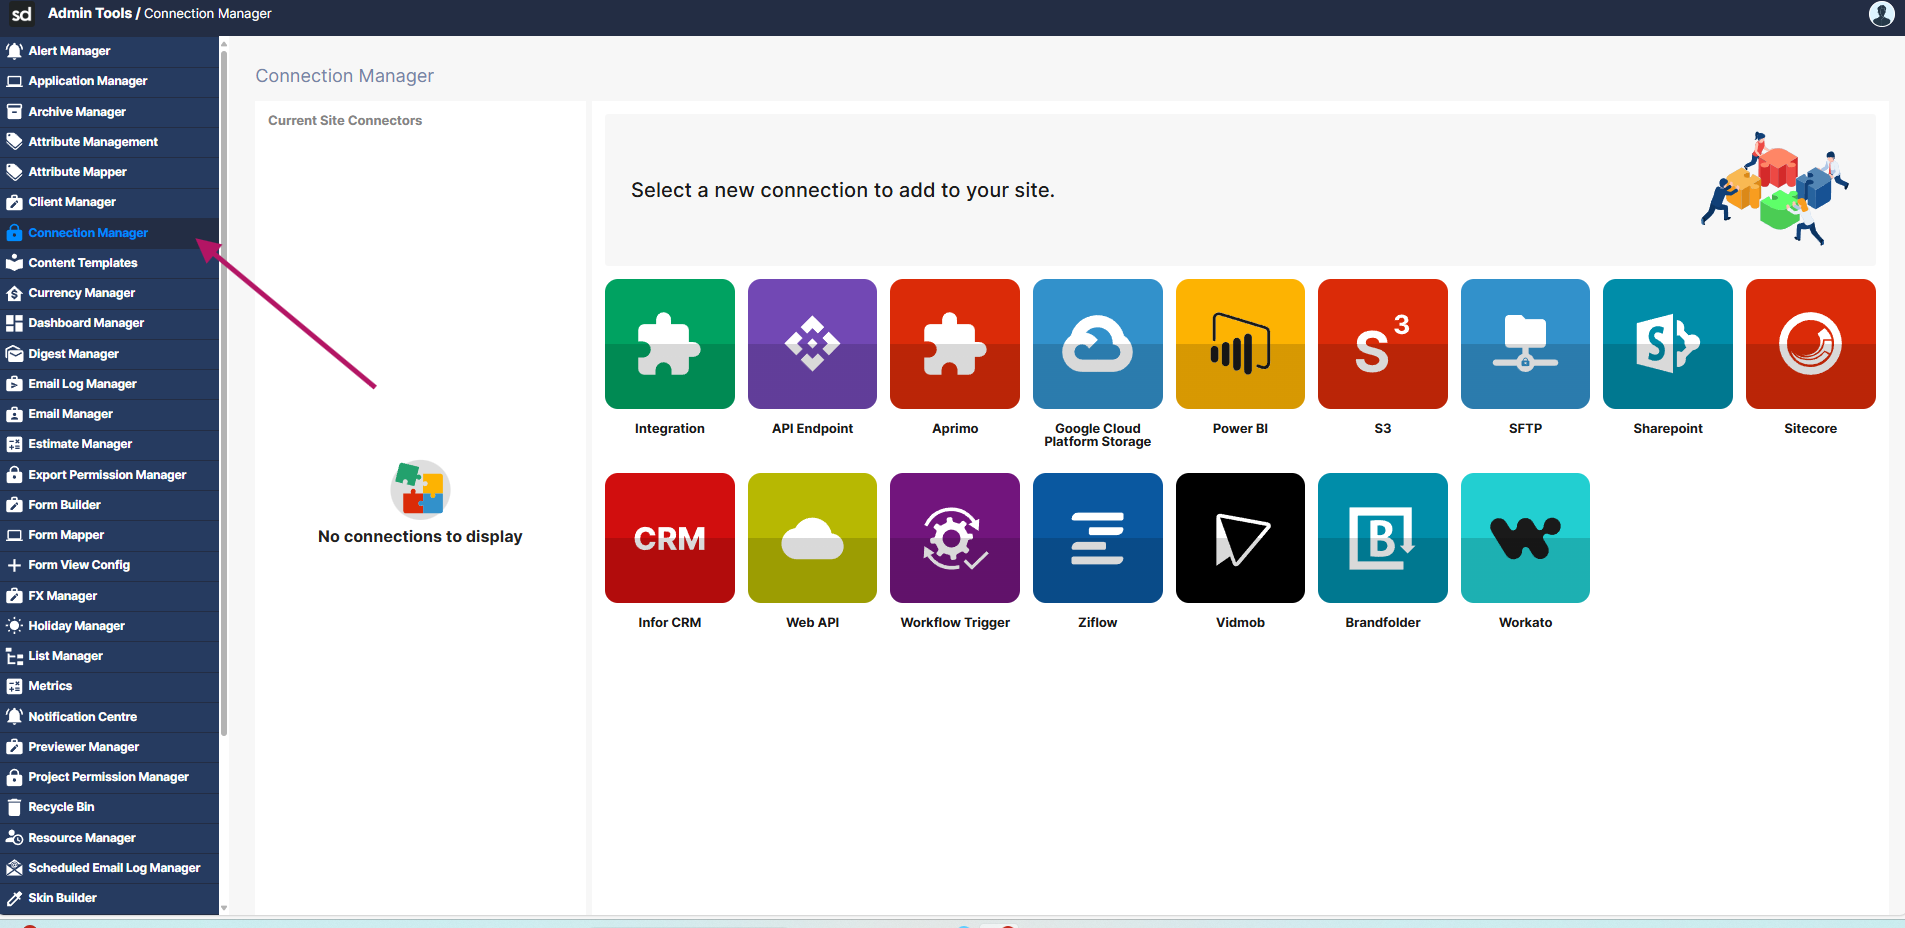Click the Dashboard Manager grid icon
Screen dimensions: 1905x928
coord(14,323)
